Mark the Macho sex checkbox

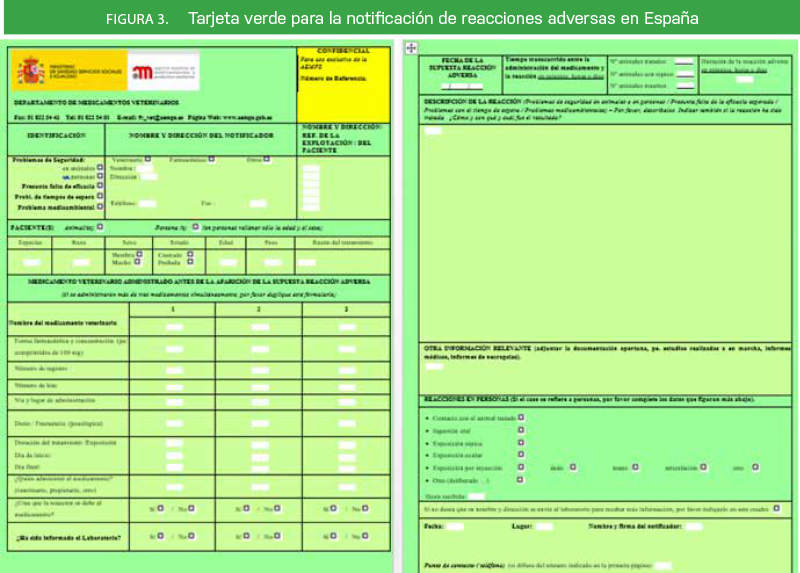[137, 262]
